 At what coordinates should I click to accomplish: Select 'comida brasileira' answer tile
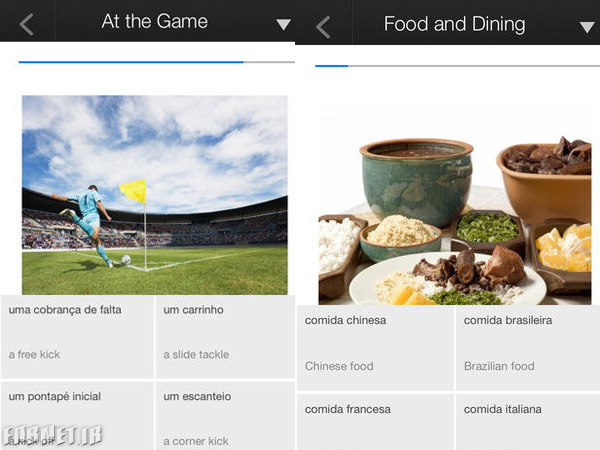click(x=528, y=348)
